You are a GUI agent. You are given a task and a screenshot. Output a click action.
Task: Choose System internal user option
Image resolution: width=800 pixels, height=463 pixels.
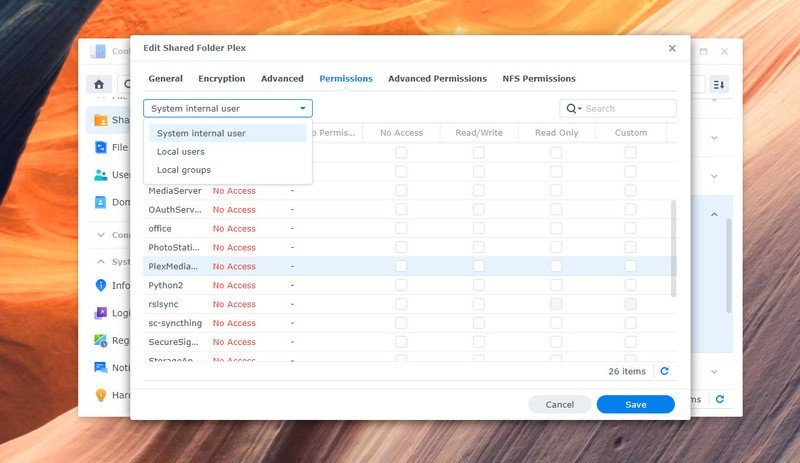point(228,133)
